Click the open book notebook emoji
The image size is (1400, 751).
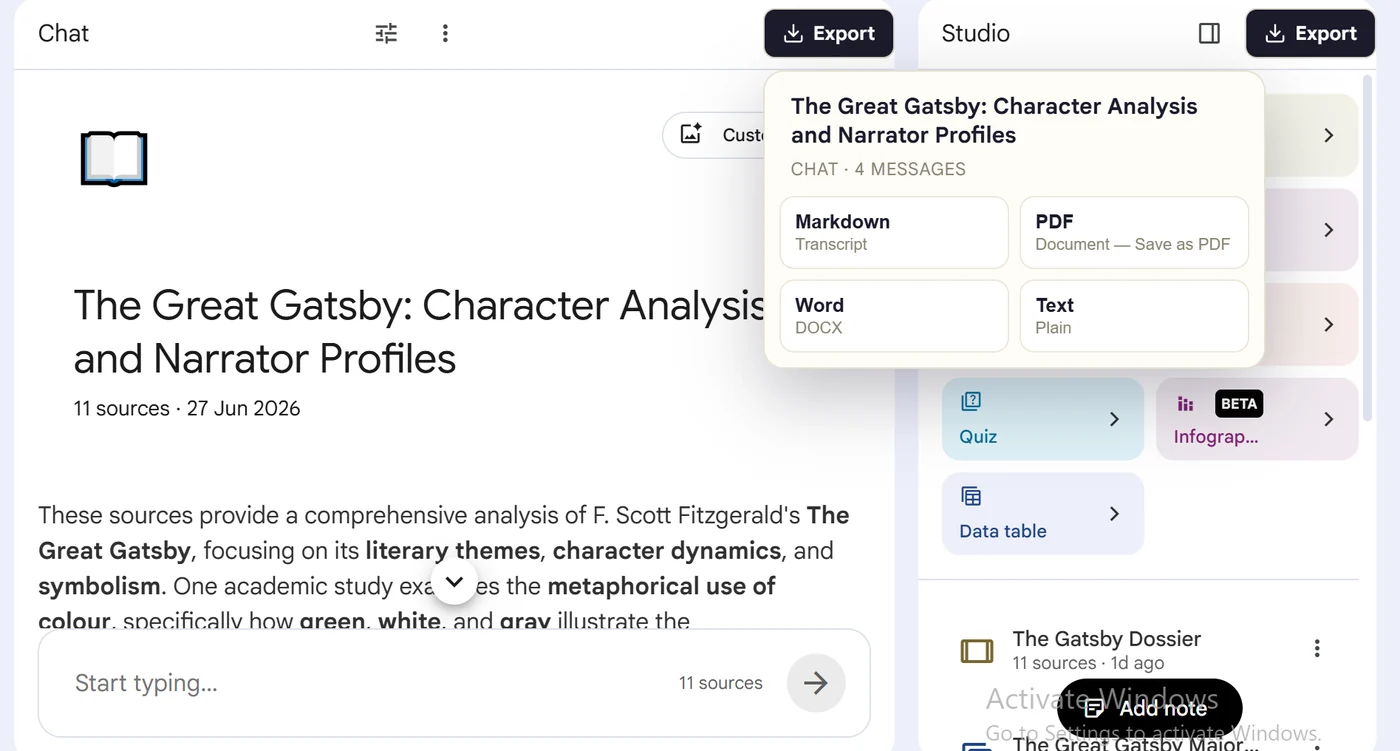114,159
